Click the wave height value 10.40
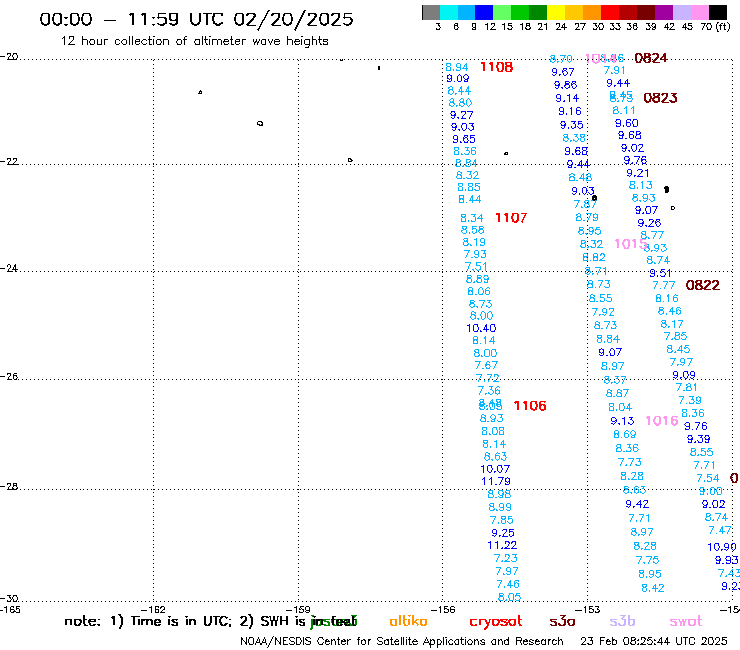This screenshot has height=650, width=740. click(481, 328)
